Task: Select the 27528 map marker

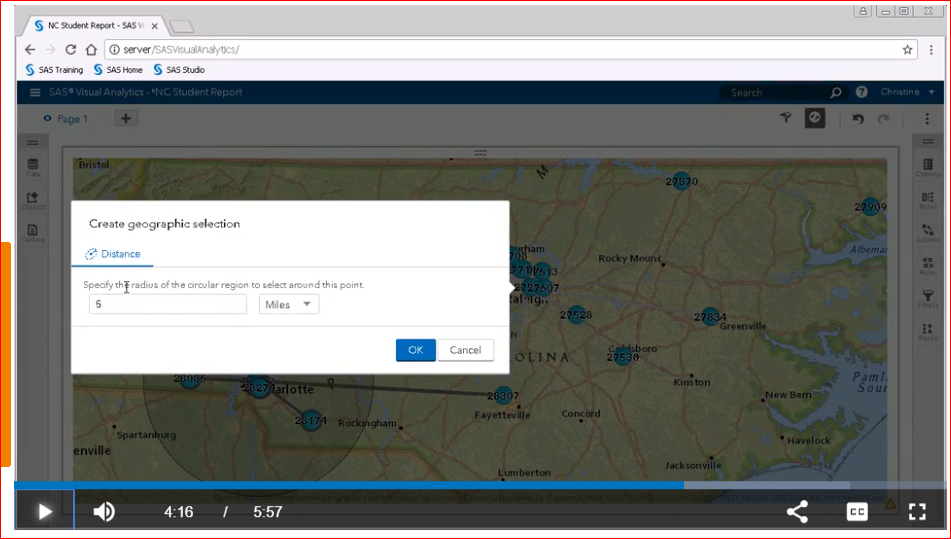Action: (576, 315)
